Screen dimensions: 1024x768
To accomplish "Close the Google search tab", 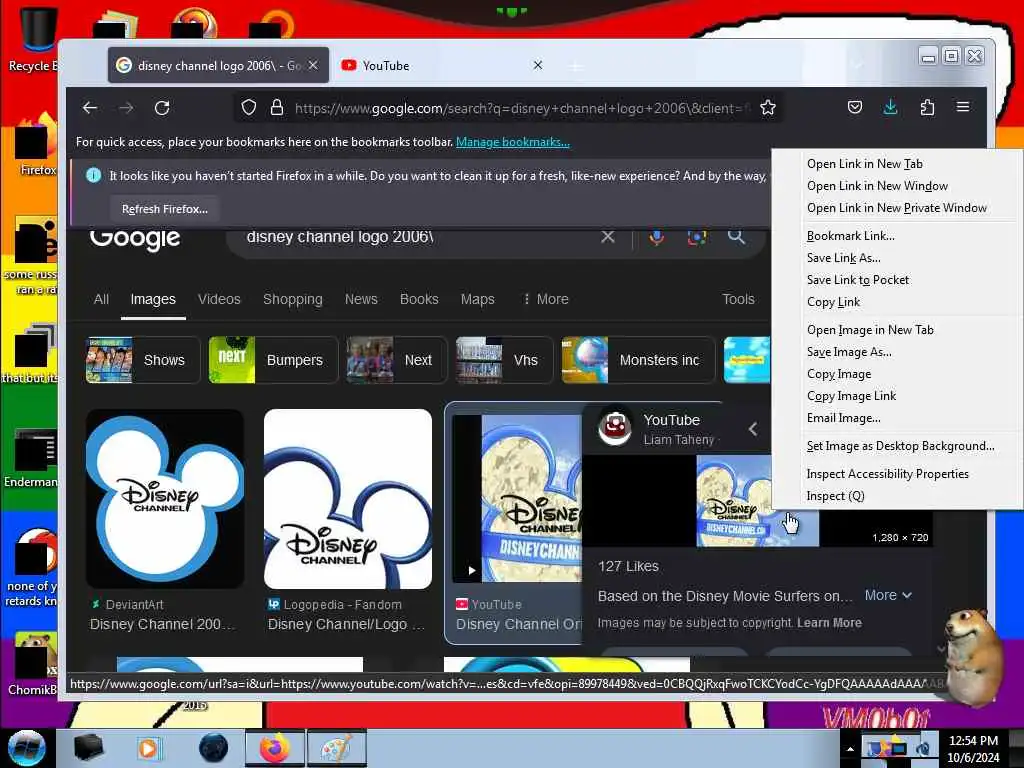I will (313, 65).
